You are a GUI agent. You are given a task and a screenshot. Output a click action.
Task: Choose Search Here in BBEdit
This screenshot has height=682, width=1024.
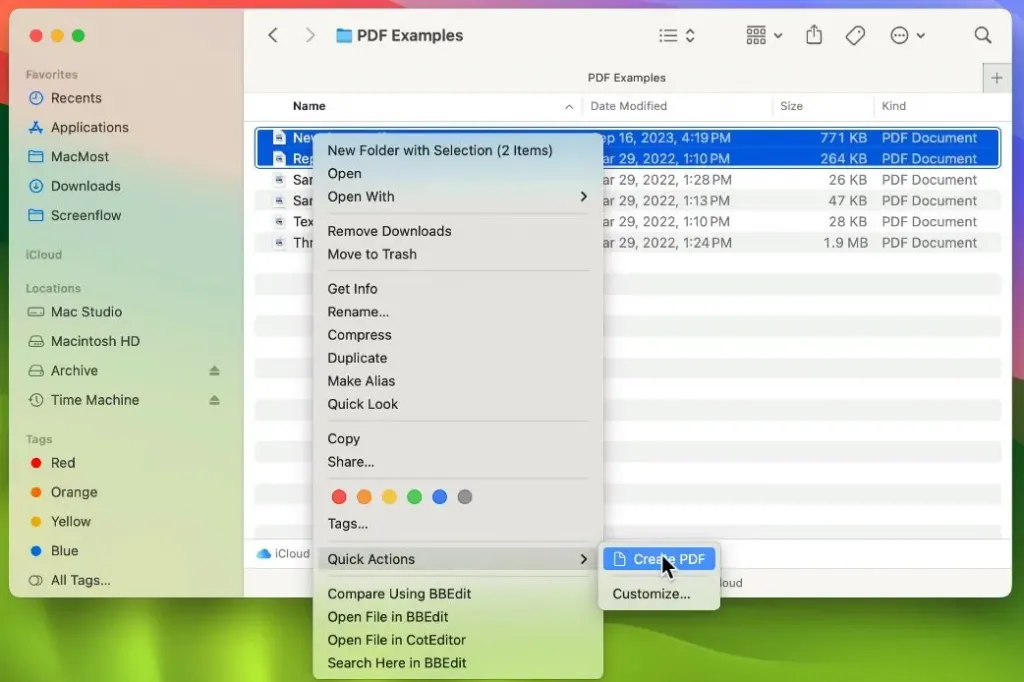click(x=396, y=663)
